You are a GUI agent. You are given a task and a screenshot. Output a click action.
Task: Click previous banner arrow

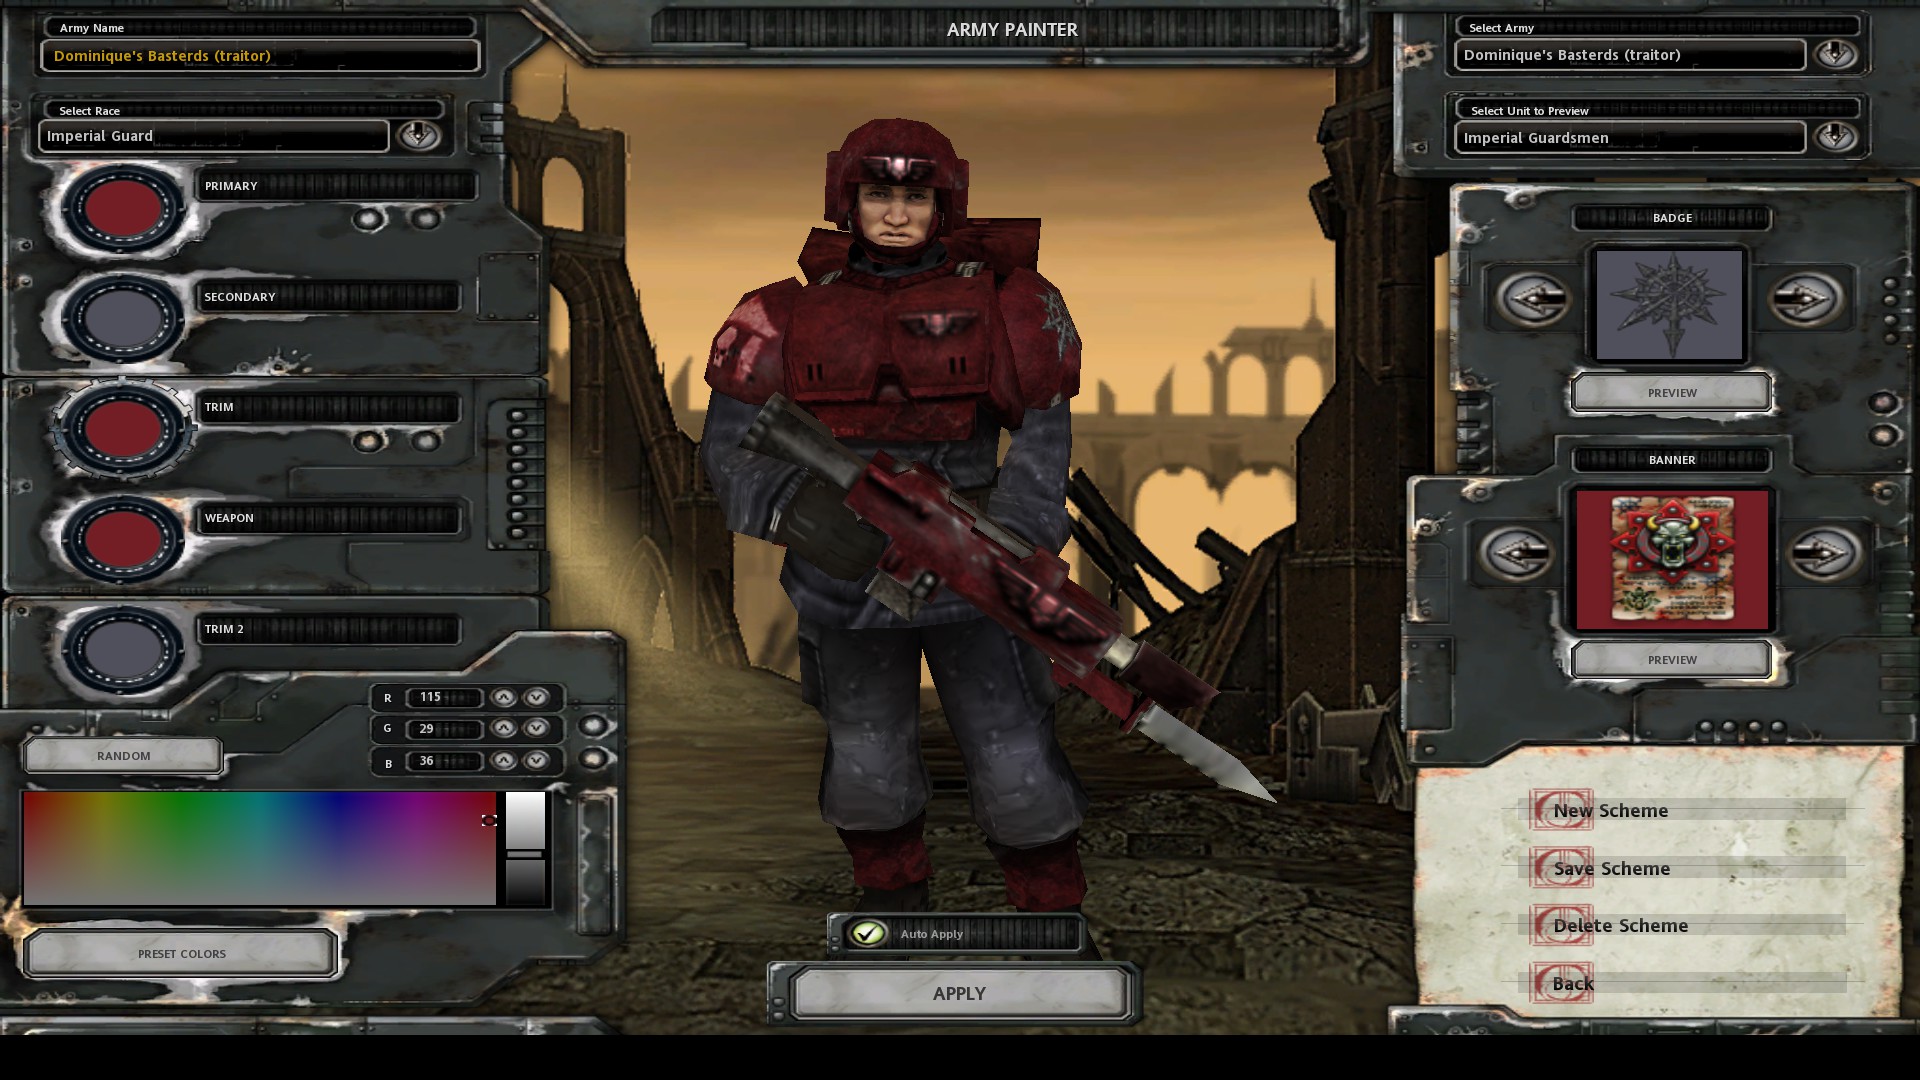pos(1517,553)
